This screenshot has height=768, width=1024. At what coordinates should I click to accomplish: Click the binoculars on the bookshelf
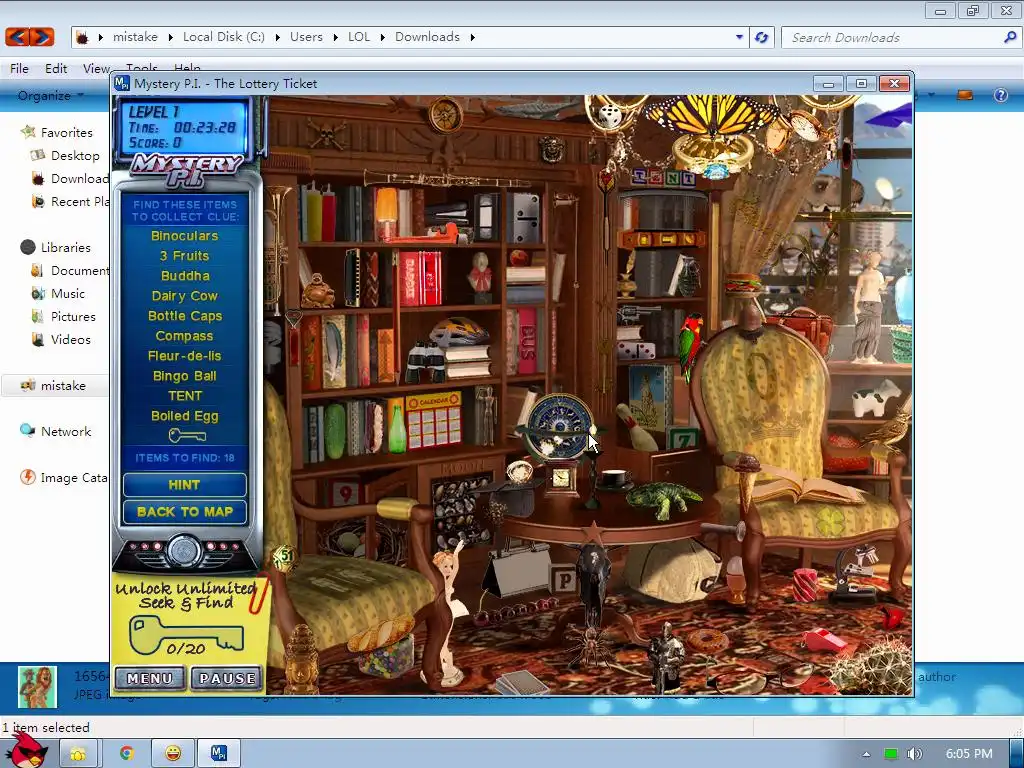pos(424,361)
